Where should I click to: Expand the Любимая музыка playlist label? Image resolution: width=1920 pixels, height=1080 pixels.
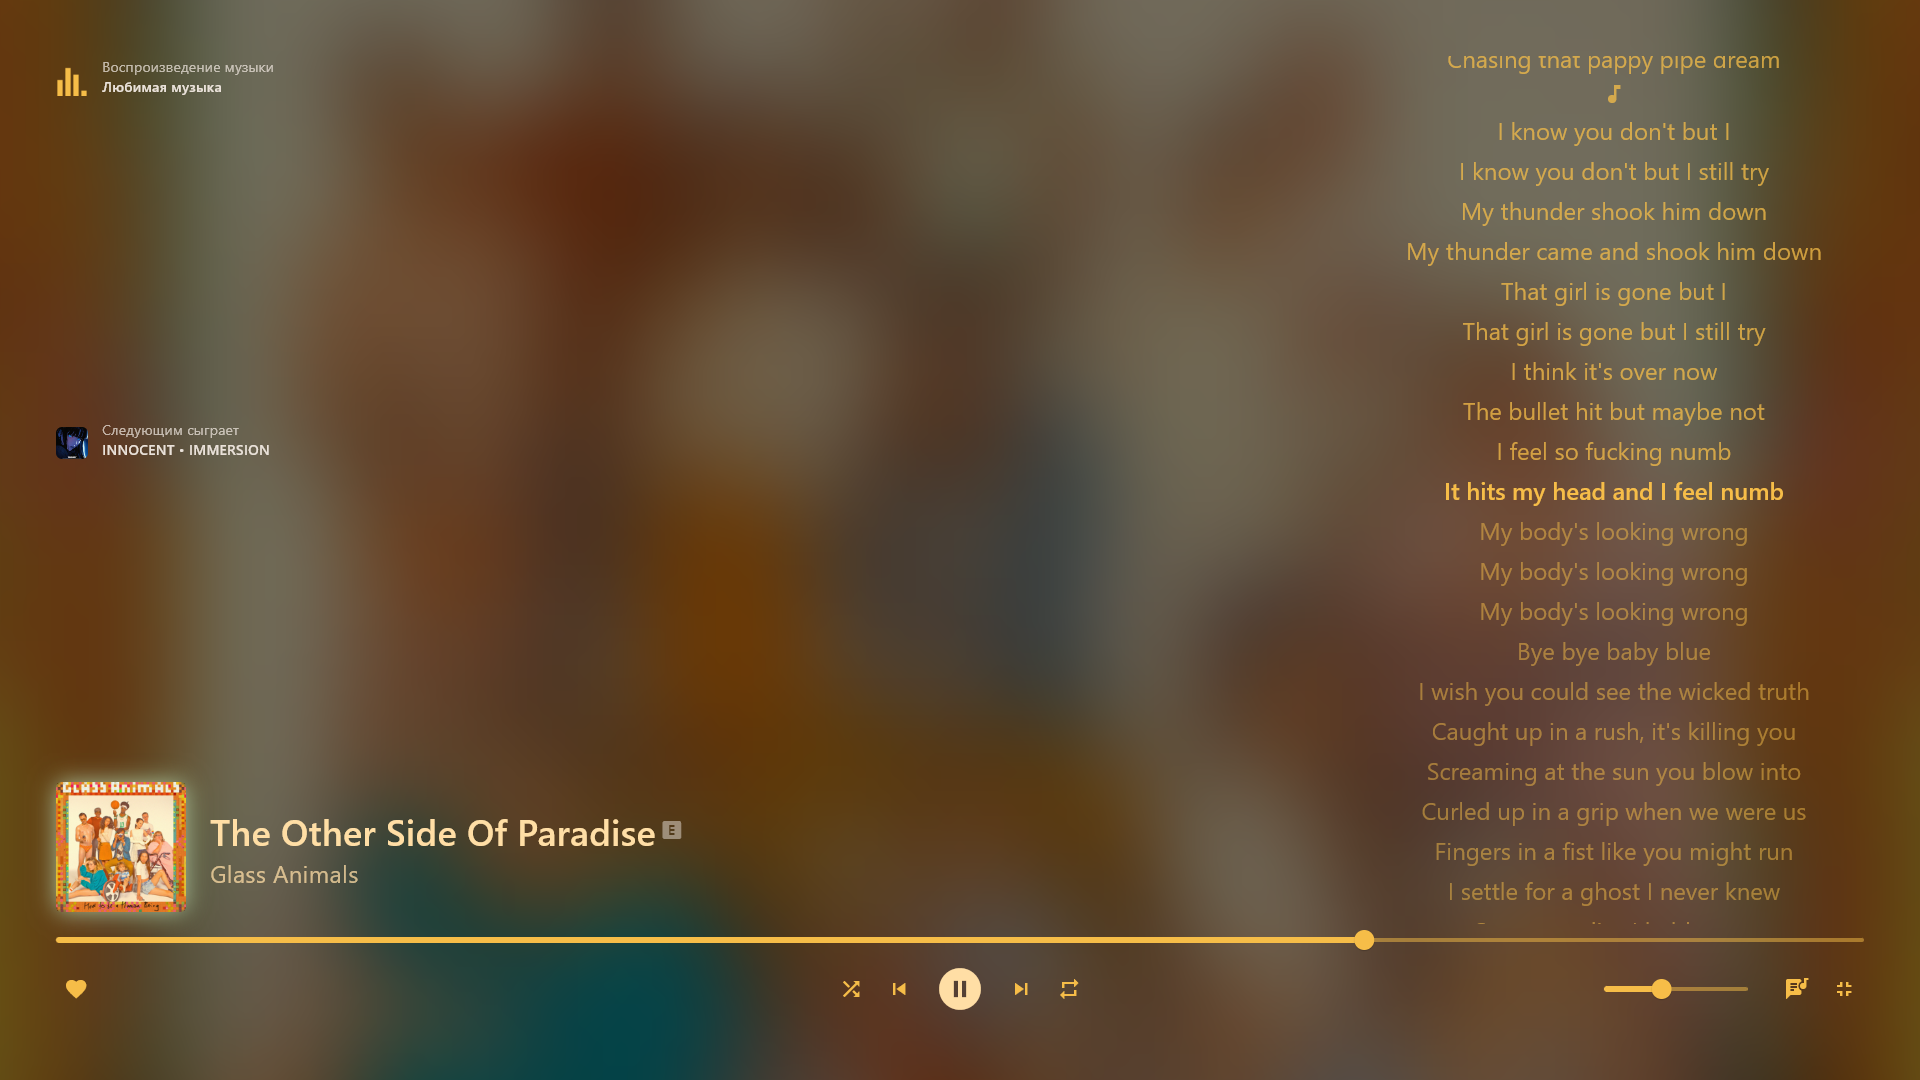(x=161, y=87)
